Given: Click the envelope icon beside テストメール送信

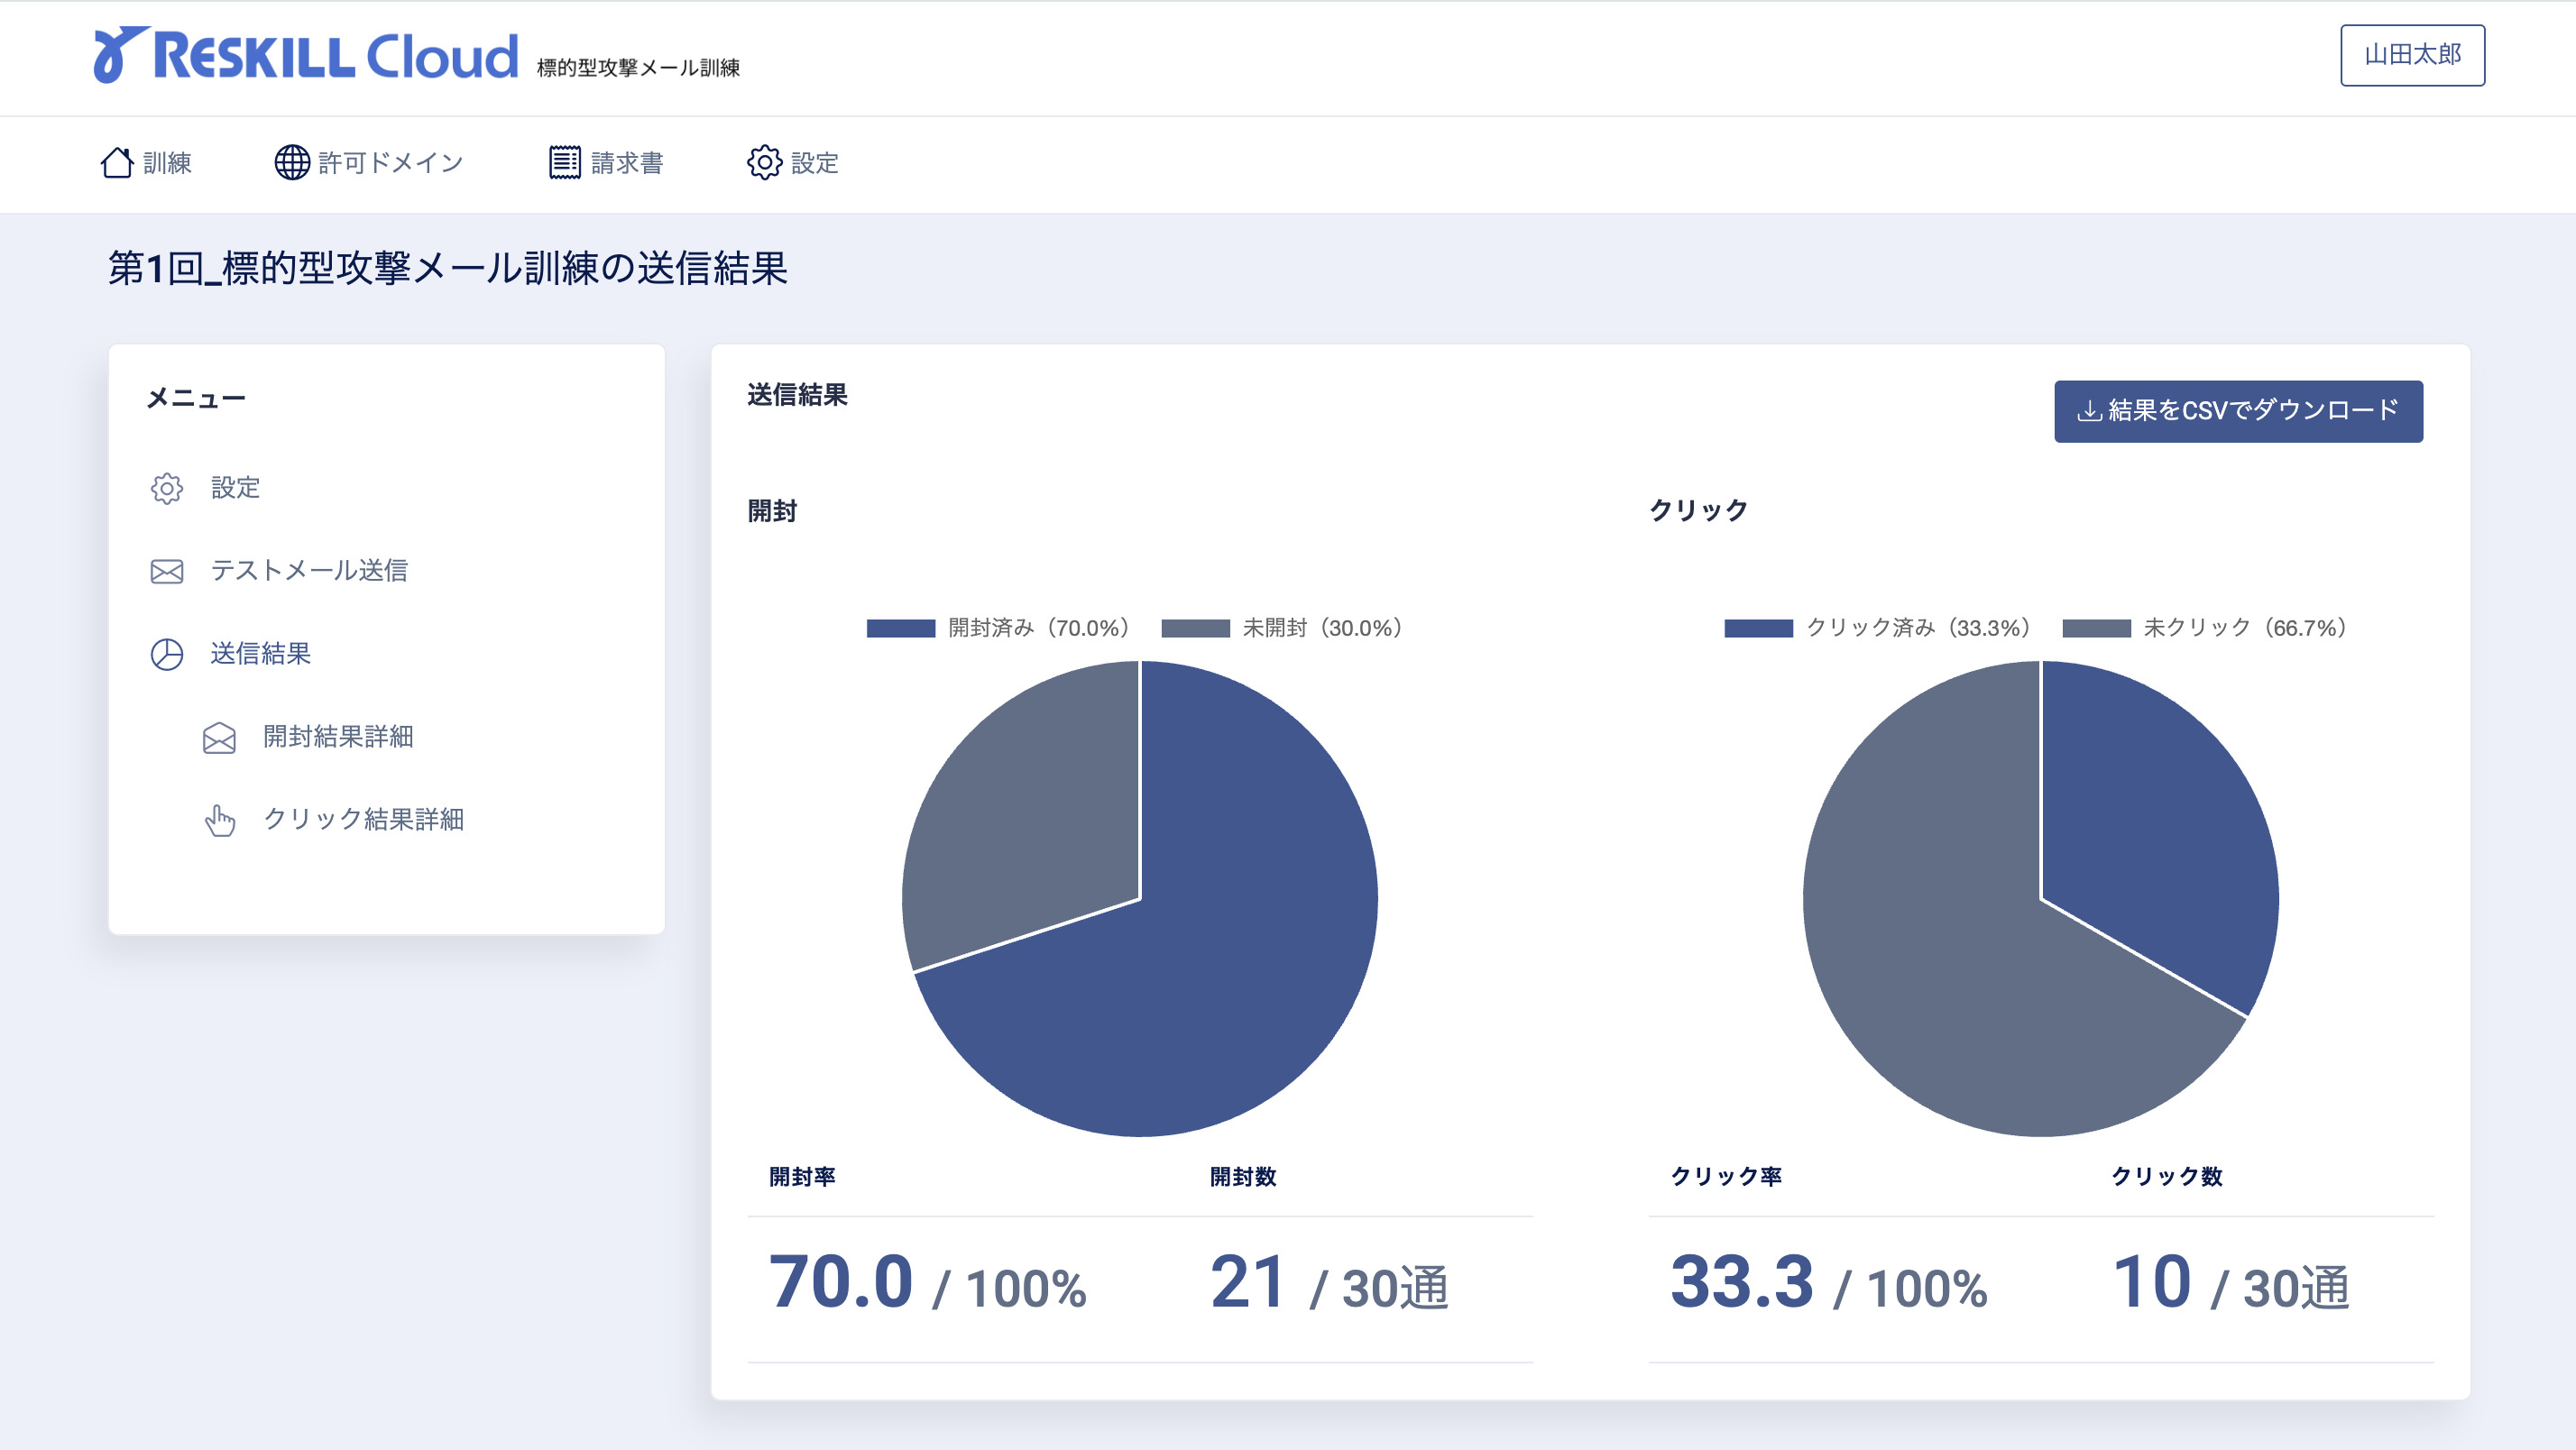Looking at the screenshot, I should (166, 571).
